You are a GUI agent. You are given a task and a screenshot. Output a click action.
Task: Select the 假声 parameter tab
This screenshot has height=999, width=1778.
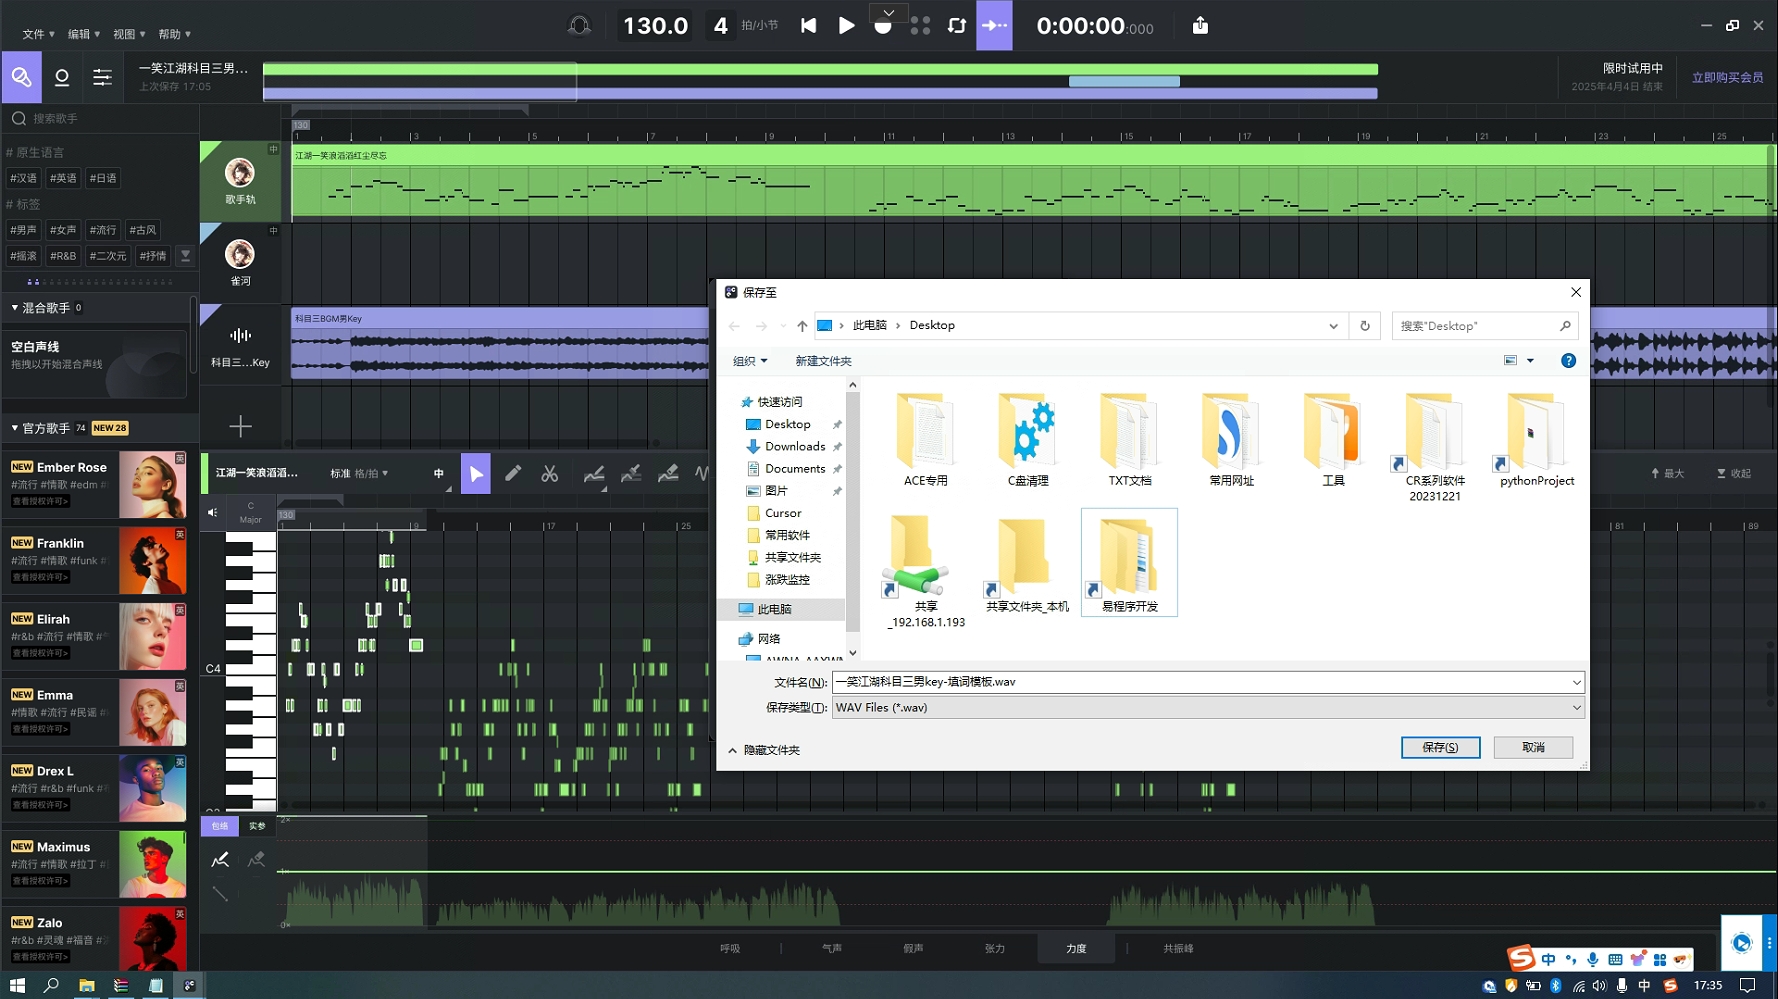coord(913,949)
